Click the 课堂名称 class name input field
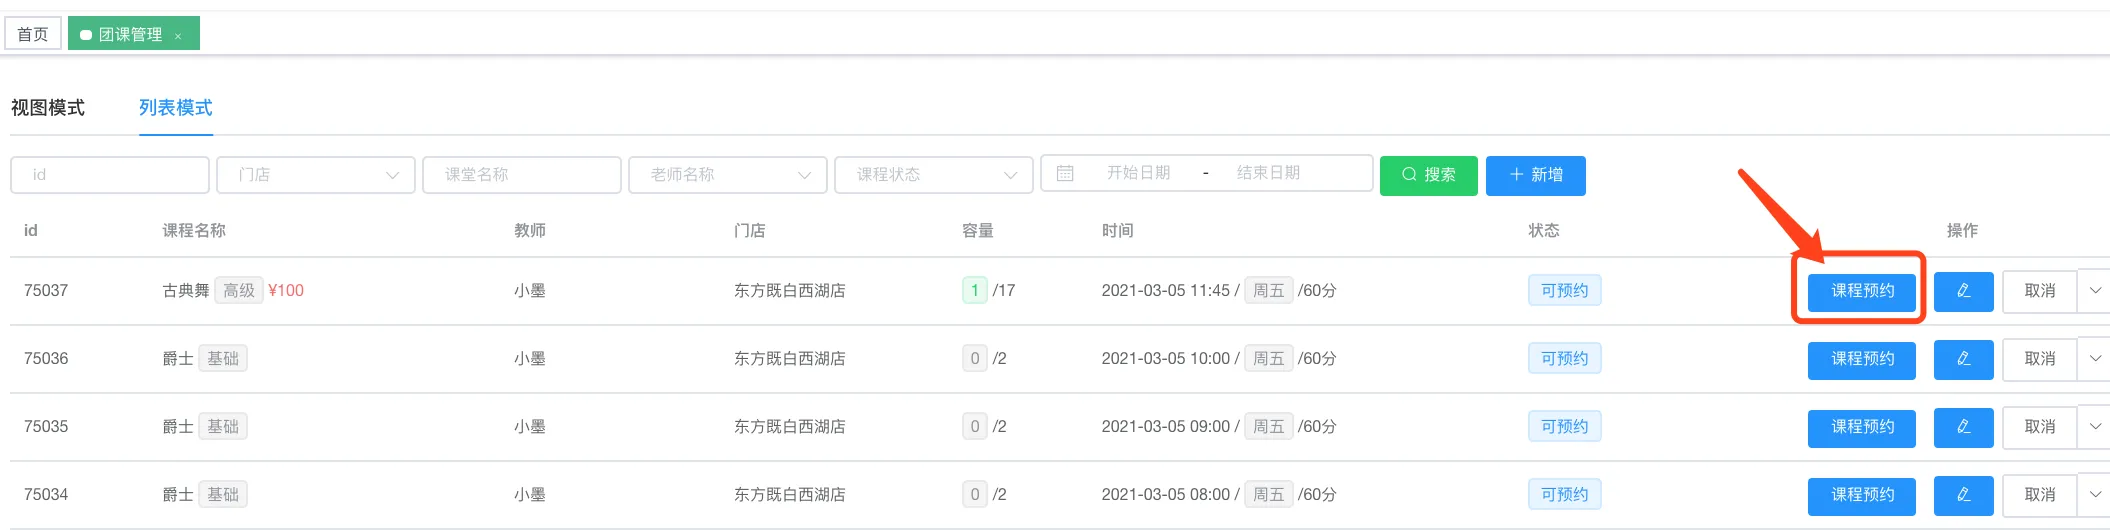 pos(521,175)
